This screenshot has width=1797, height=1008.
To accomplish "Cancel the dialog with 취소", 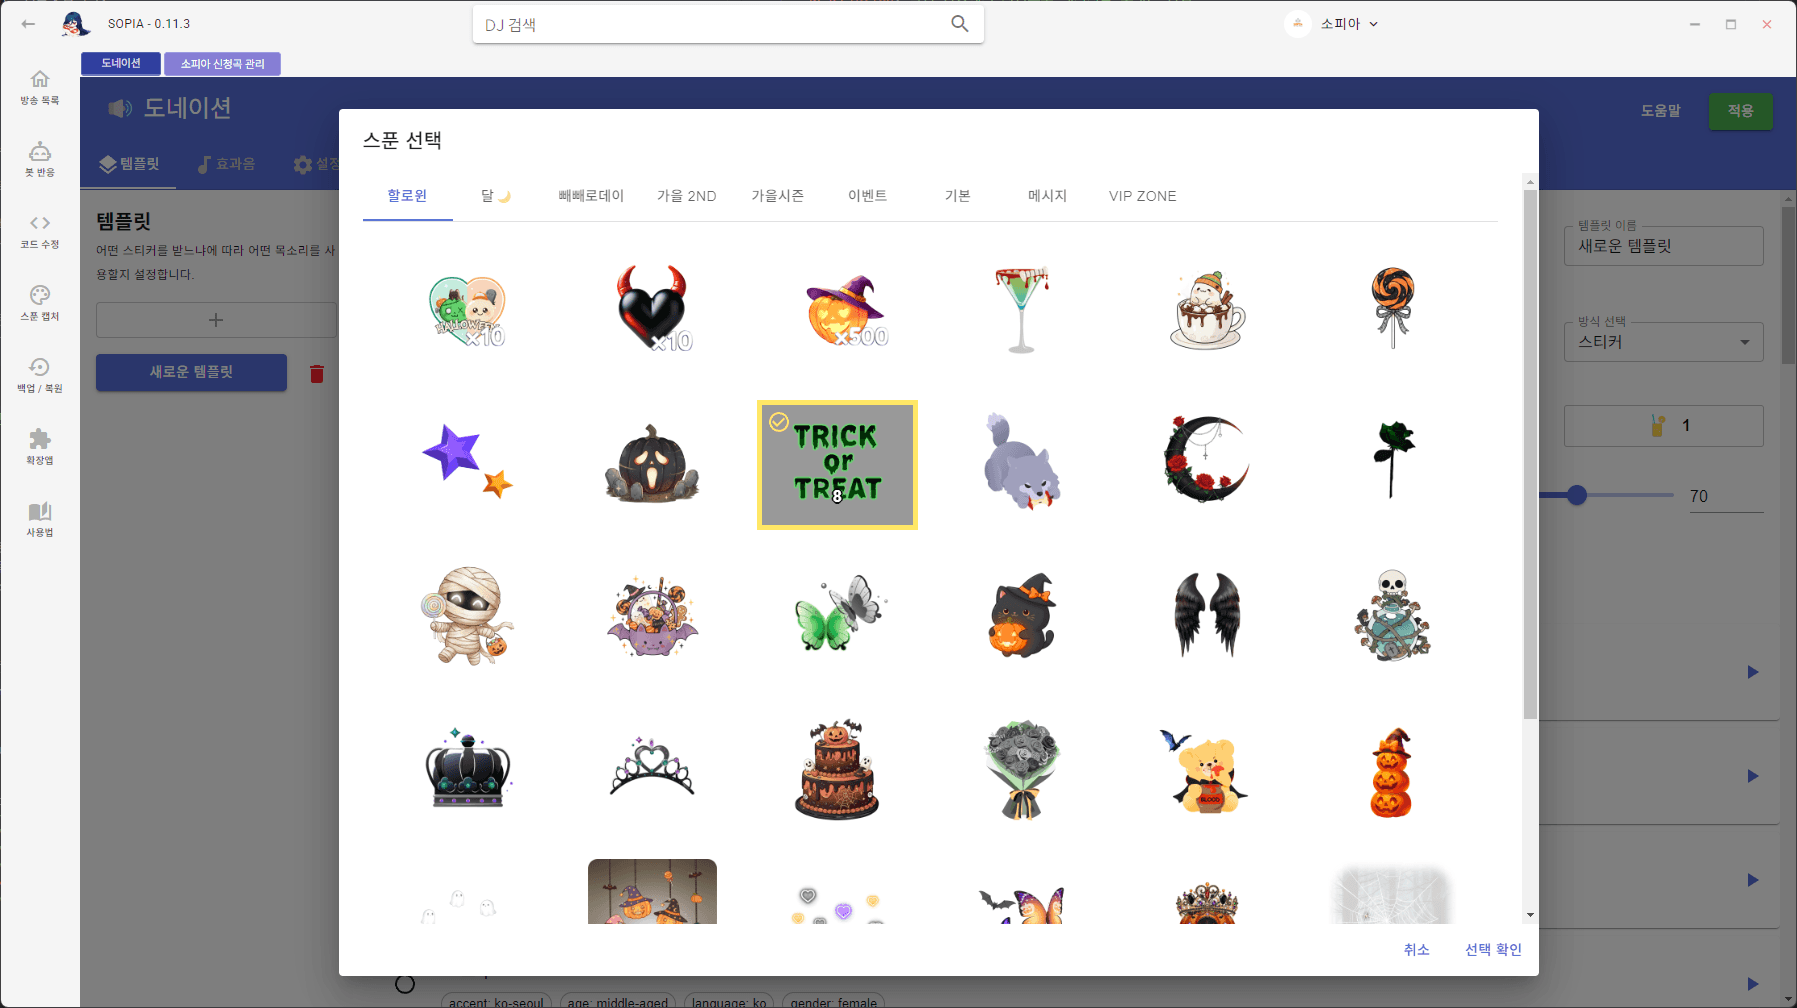I will point(1416,950).
